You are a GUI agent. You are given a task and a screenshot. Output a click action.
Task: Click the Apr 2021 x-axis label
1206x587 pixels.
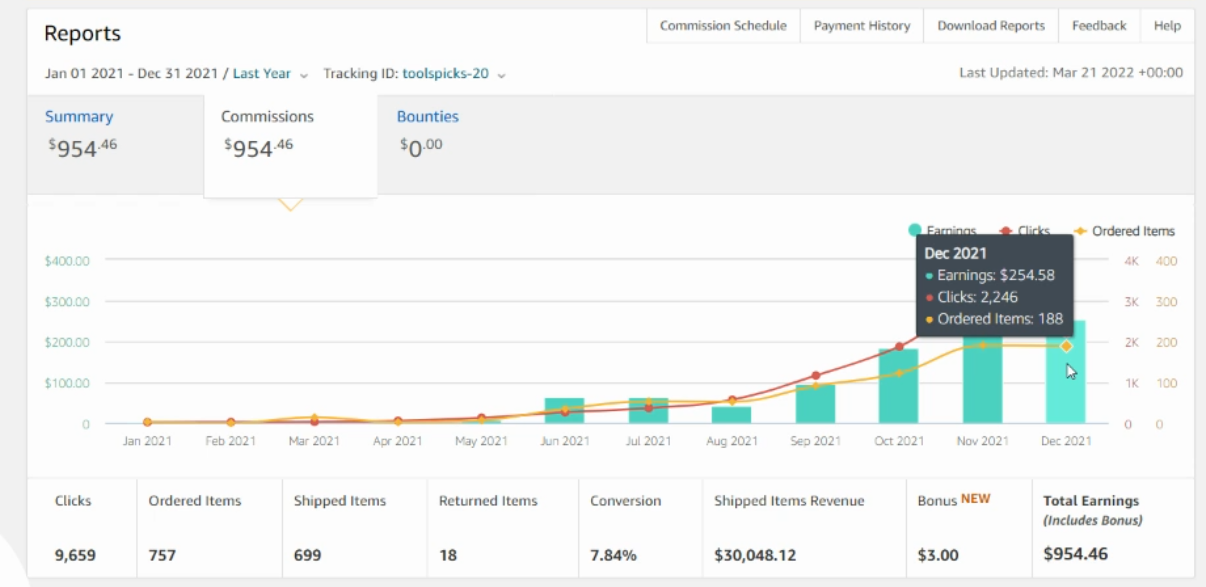coord(398,441)
